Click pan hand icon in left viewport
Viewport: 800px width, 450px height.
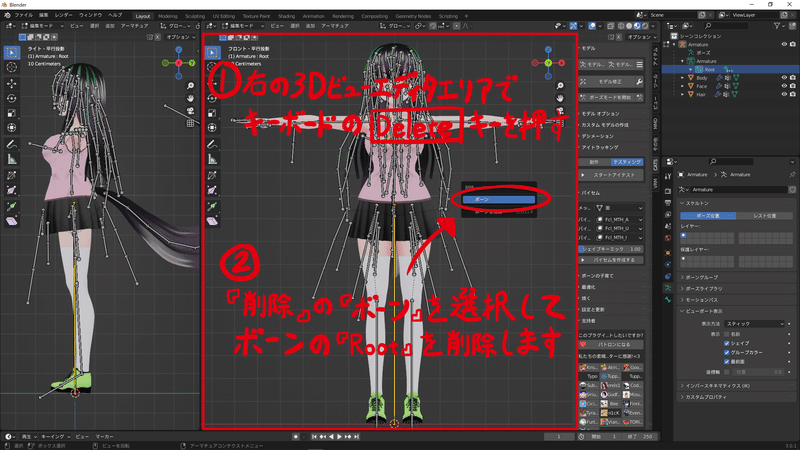click(190, 98)
